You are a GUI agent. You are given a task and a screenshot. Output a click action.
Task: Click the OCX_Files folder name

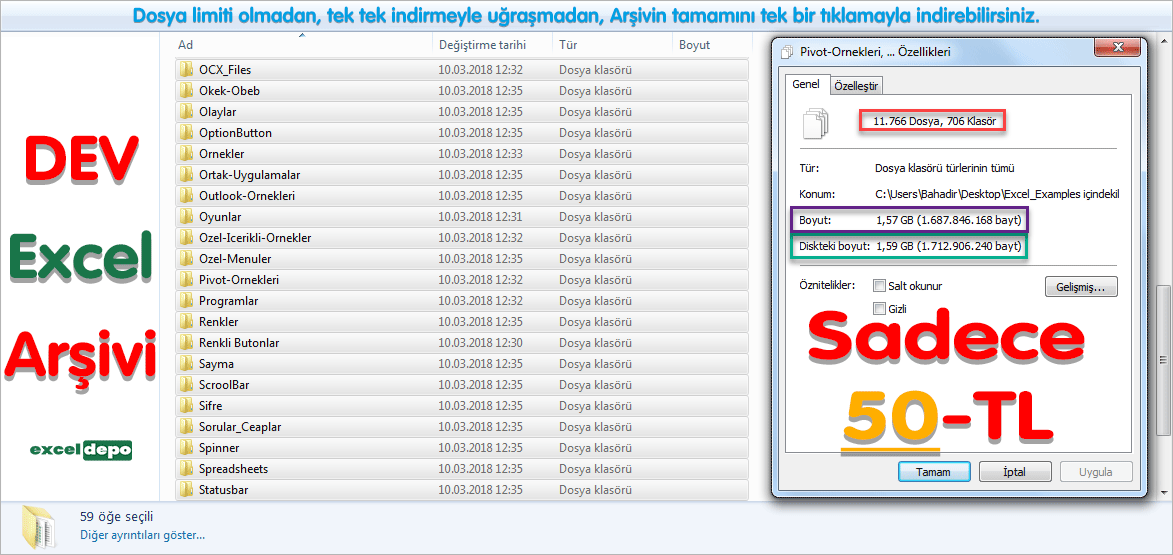pyautogui.click(x=225, y=70)
